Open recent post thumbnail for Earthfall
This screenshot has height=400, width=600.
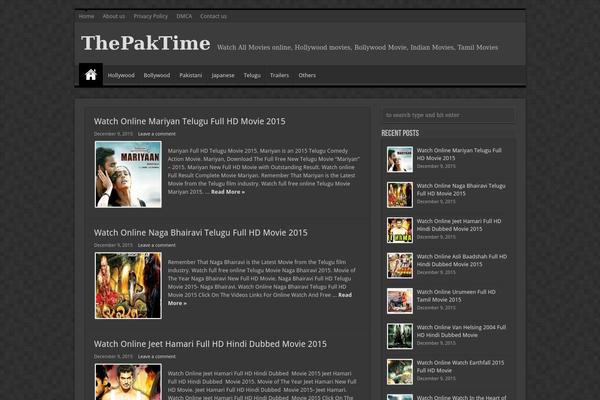tap(399, 372)
